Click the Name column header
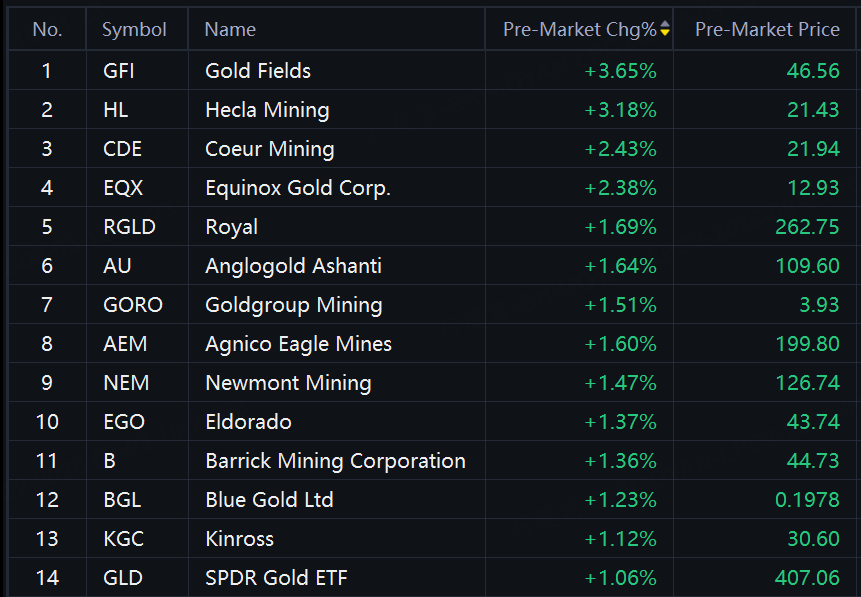861x597 pixels. (x=230, y=30)
